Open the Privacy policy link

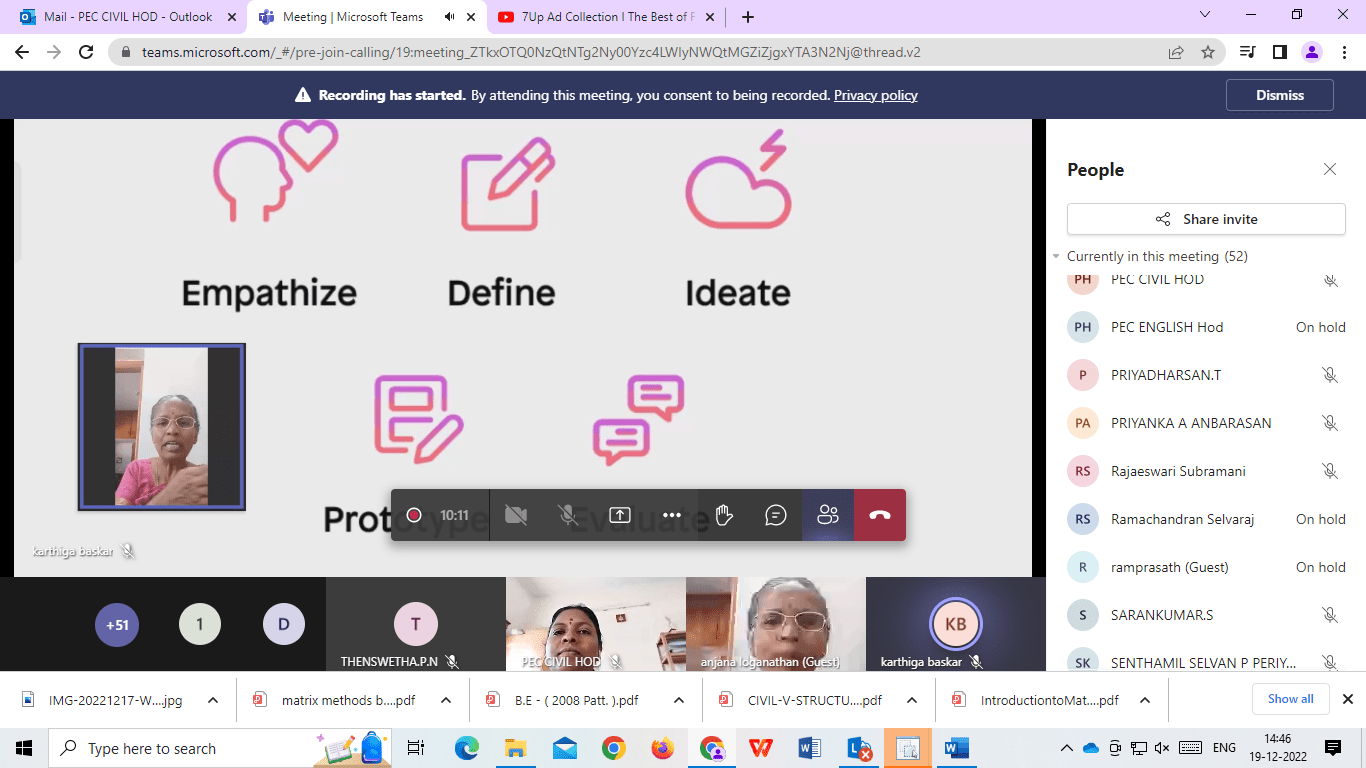[x=875, y=95]
